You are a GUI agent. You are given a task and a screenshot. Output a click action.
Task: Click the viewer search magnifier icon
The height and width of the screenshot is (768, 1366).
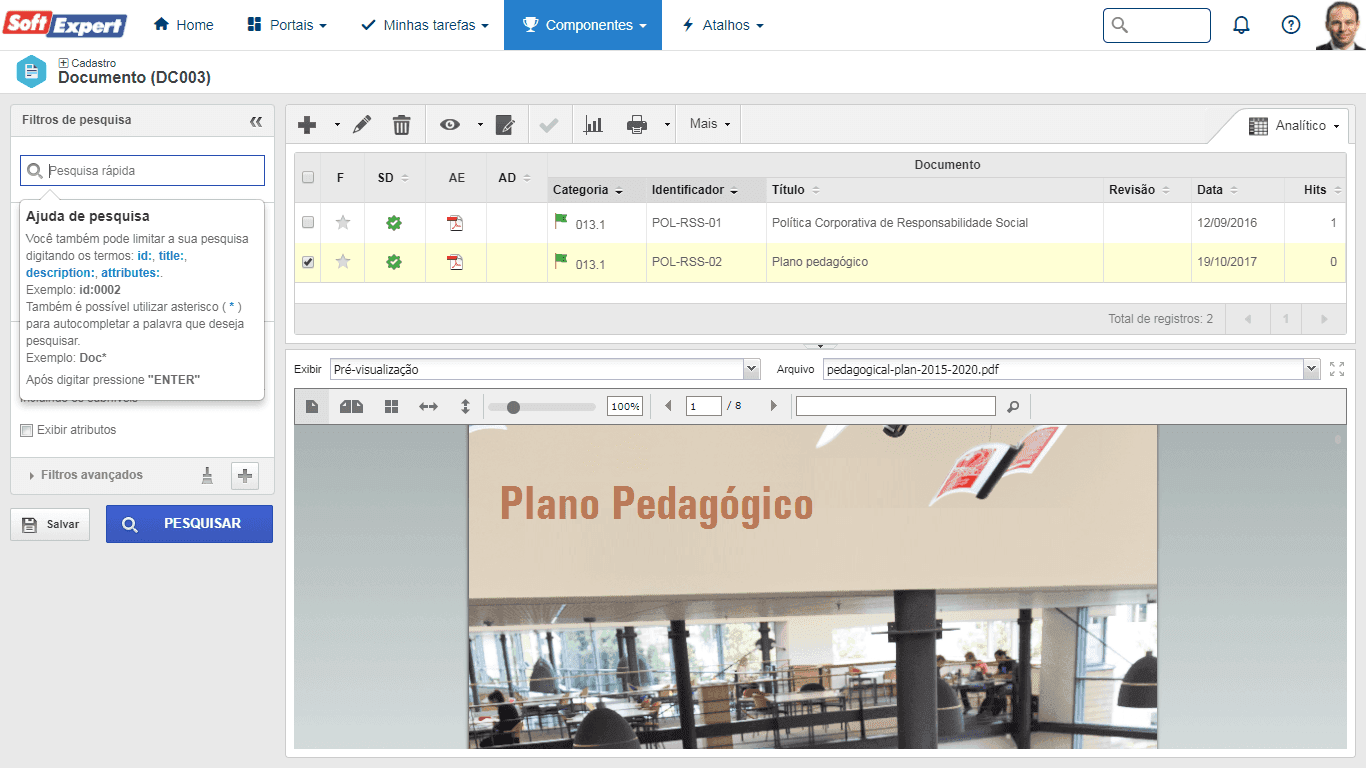point(1013,406)
